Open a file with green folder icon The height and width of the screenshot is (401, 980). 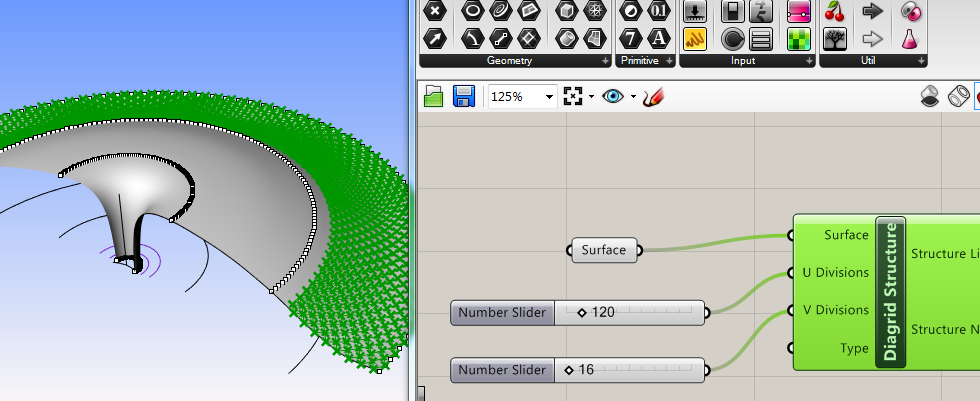click(x=433, y=96)
